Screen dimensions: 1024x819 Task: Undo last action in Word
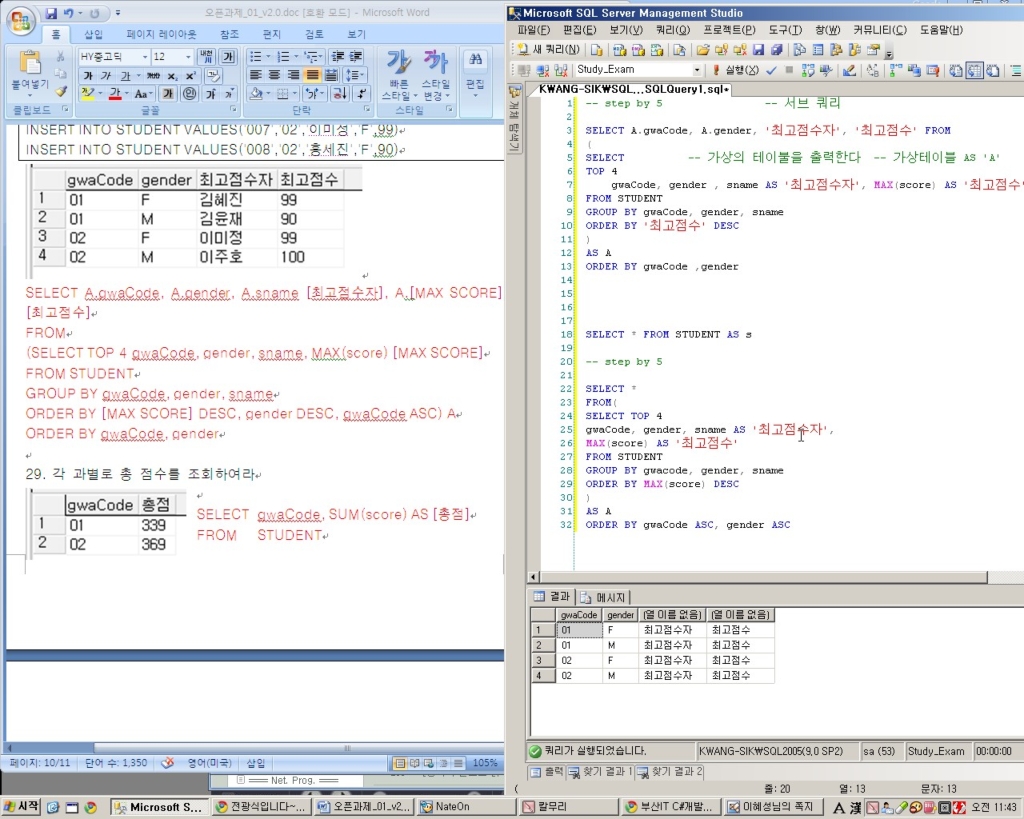point(68,13)
